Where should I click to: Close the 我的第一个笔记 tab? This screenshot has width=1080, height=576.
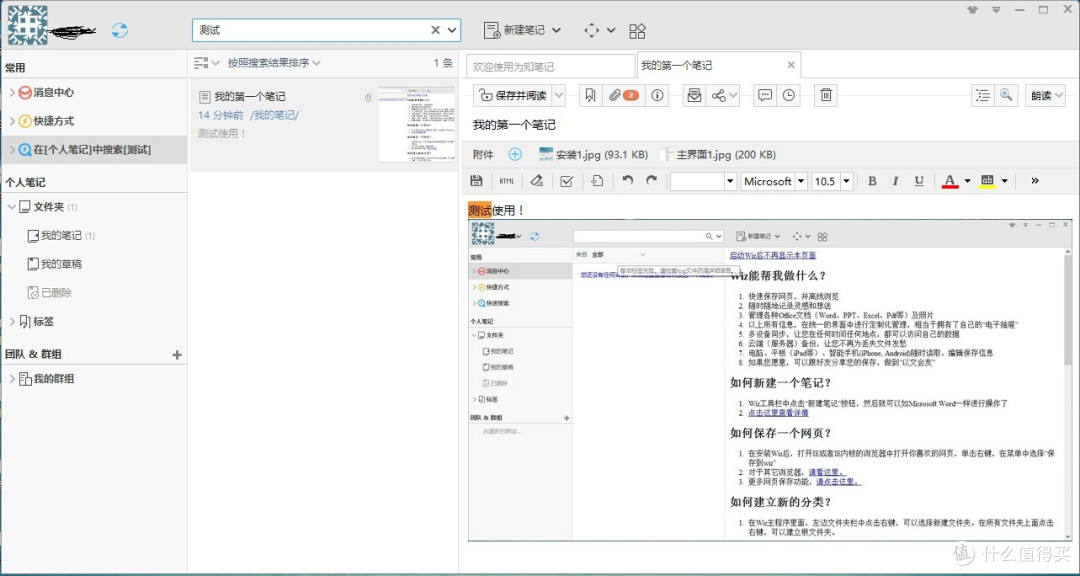(x=791, y=65)
